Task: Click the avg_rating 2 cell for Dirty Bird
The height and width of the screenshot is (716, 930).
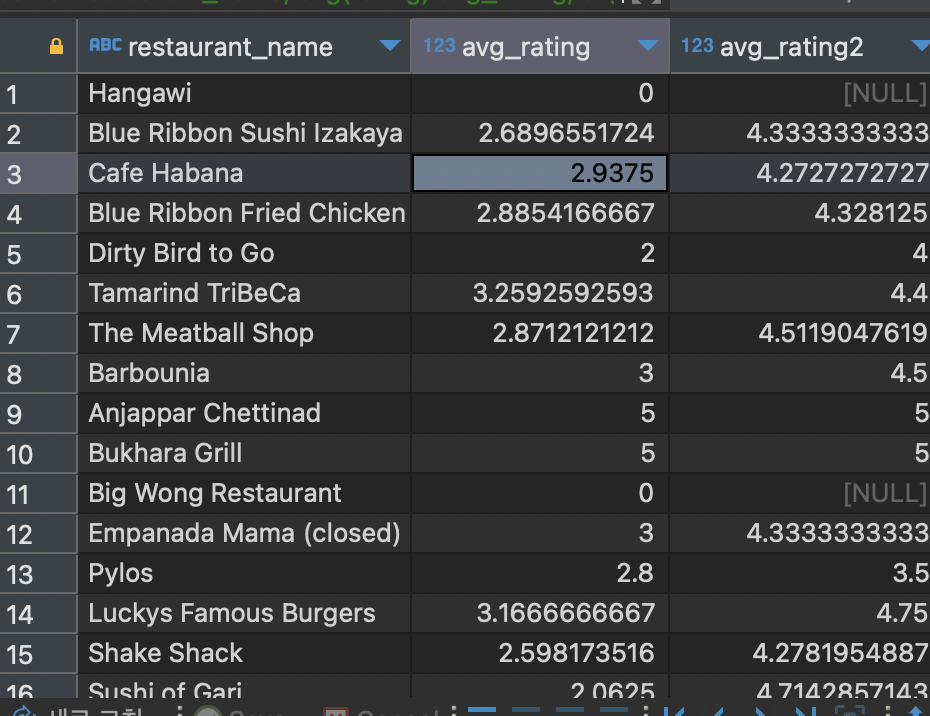Action: [x=540, y=254]
